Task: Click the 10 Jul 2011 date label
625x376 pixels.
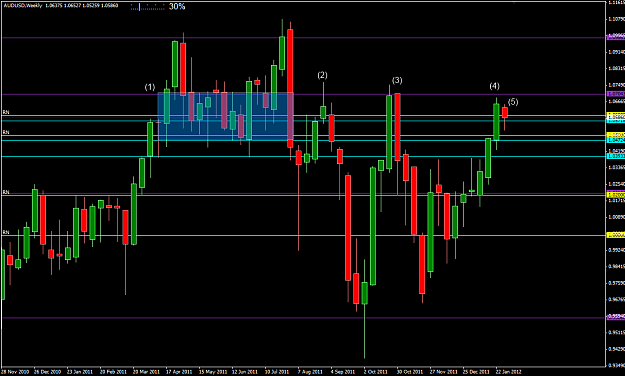Action: [277, 372]
